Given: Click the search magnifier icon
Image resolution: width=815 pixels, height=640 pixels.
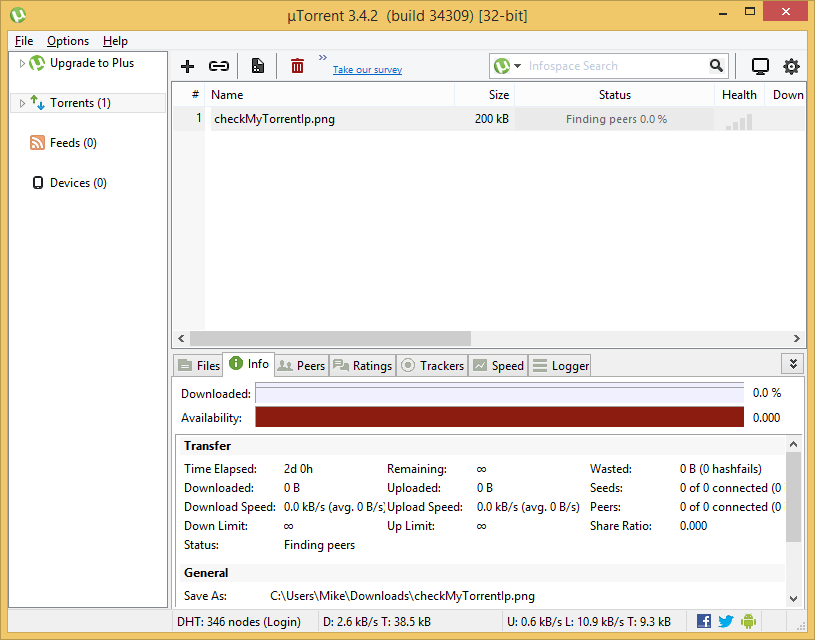Looking at the screenshot, I should 716,66.
